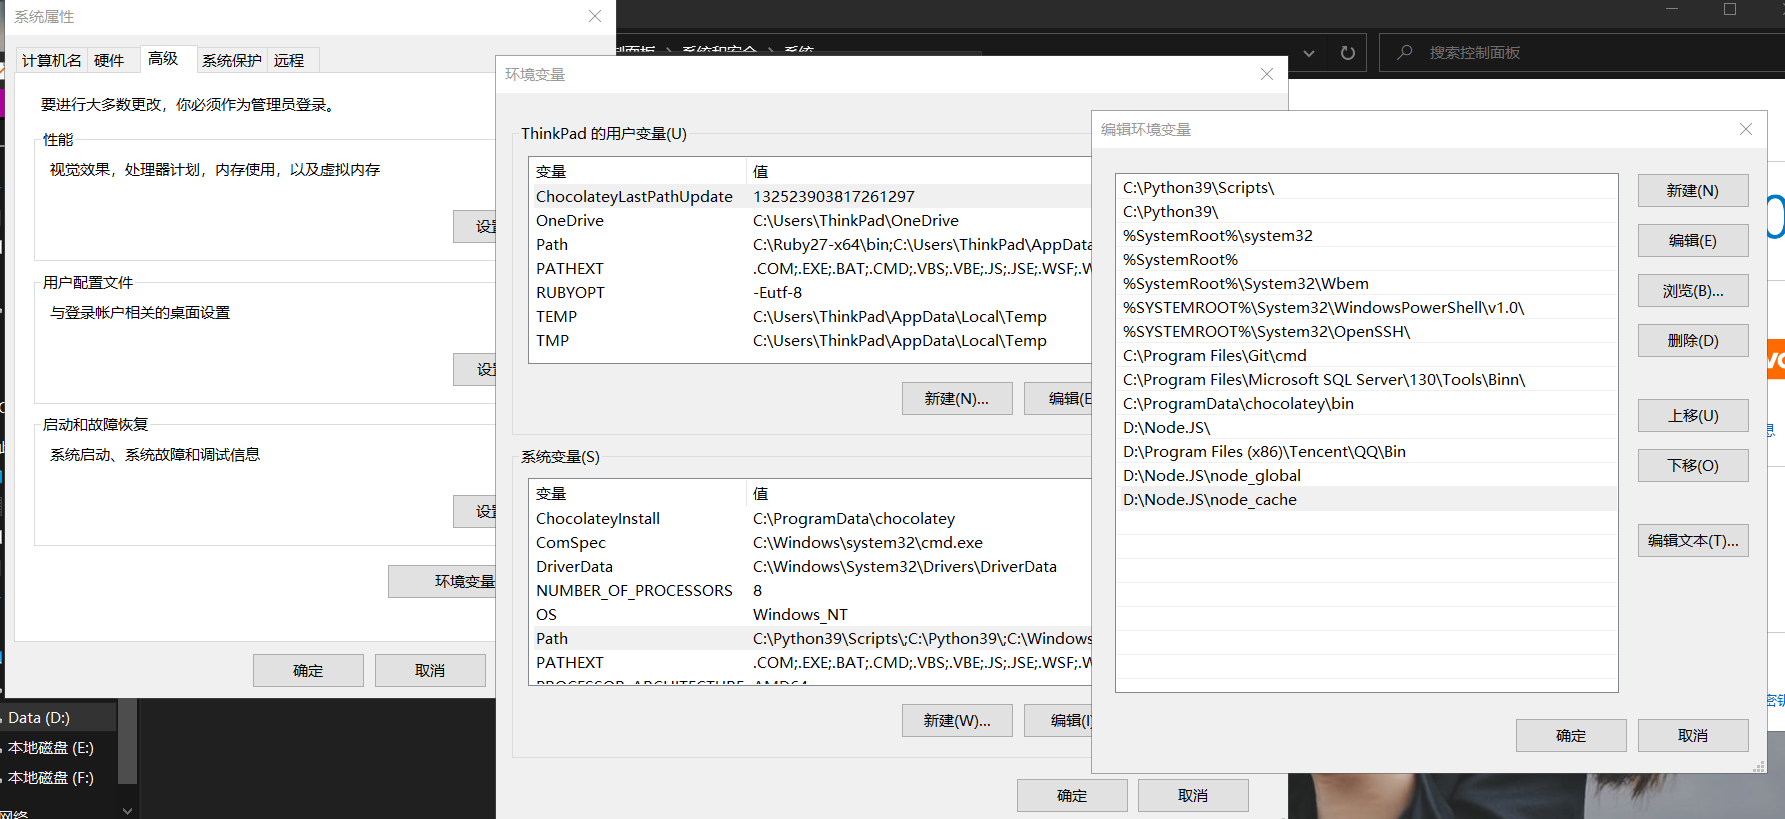Screen dimensions: 1785x819
Task: Select the ChocolateyLastPathUpdate user variable
Action: pos(810,196)
